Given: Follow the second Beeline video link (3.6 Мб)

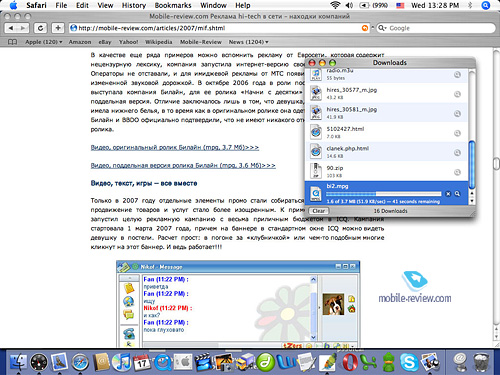Looking at the screenshot, I should point(183,165).
